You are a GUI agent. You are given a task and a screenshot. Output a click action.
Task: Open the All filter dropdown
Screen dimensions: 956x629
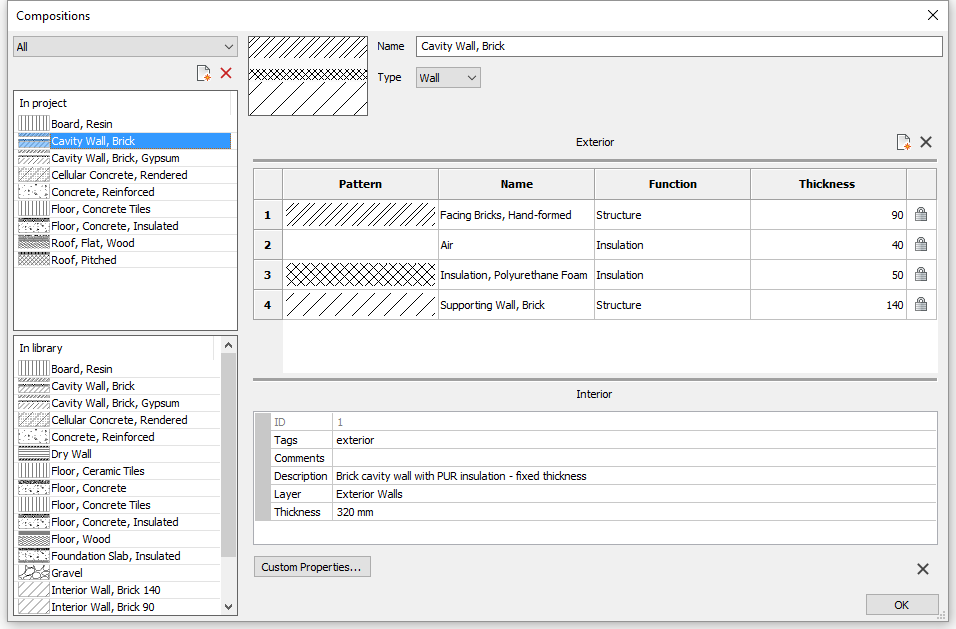click(125, 47)
